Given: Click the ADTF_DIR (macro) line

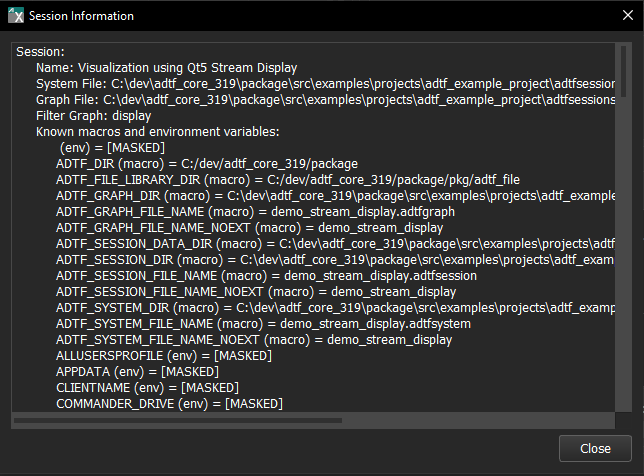Looking at the screenshot, I should (x=207, y=164).
